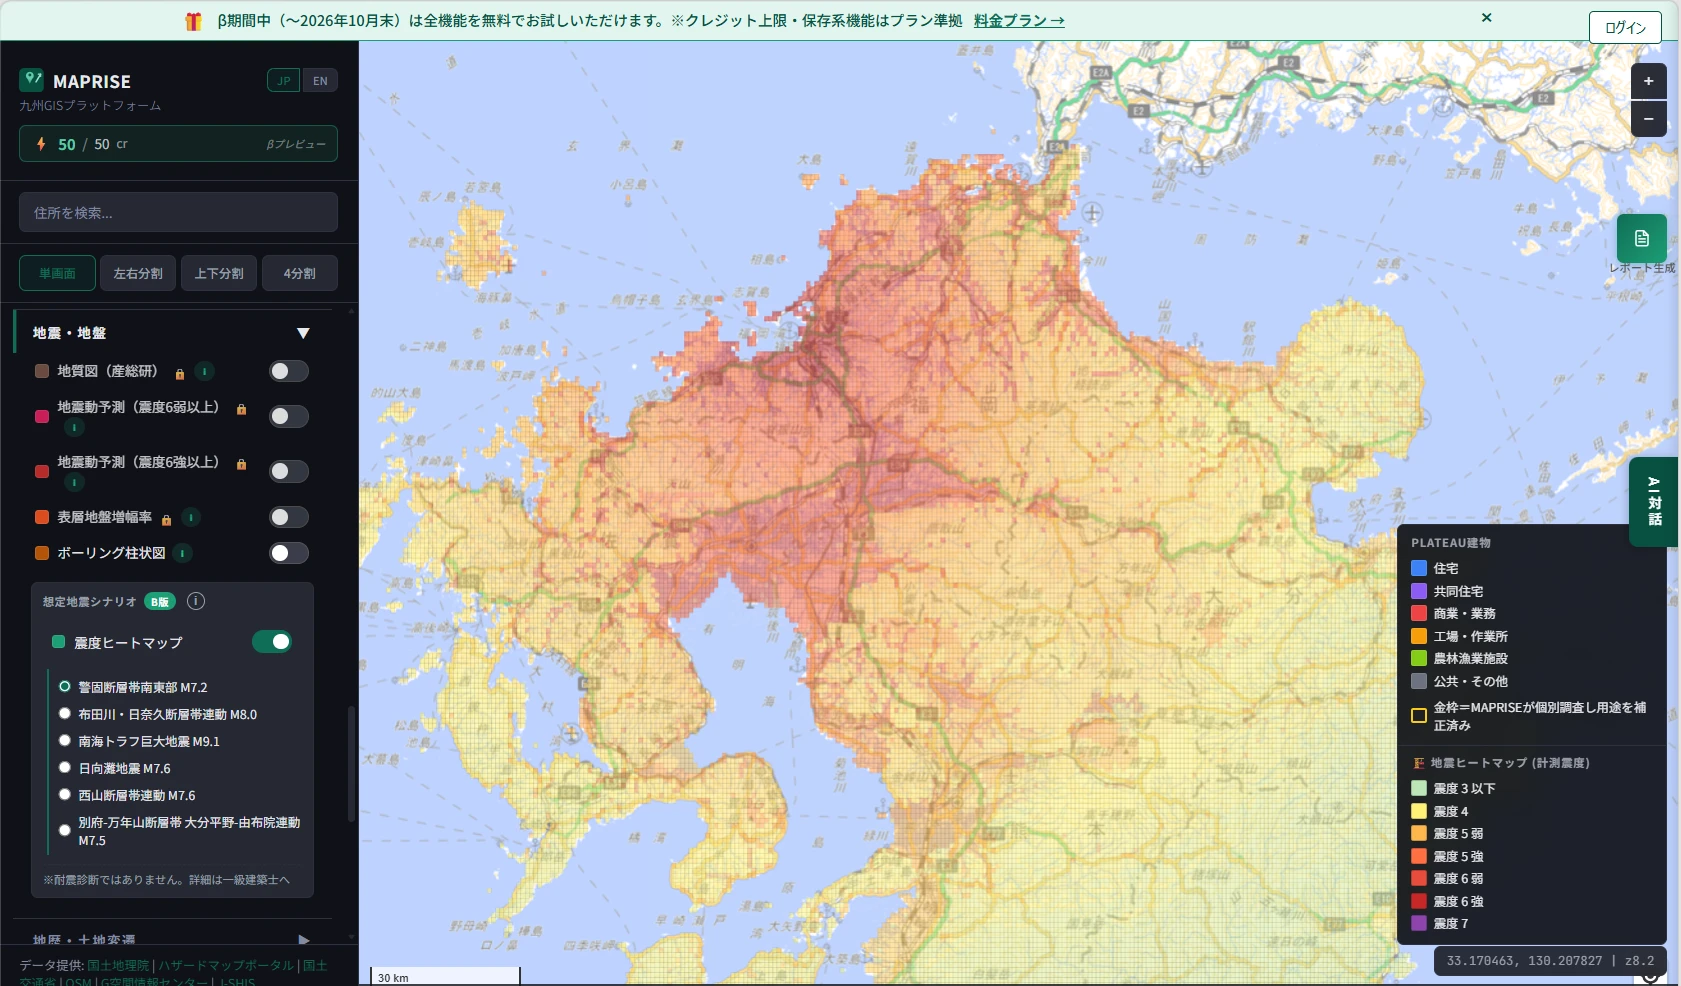Click the sidebar vertical scrollbar
This screenshot has width=1681, height=986.
[x=351, y=764]
